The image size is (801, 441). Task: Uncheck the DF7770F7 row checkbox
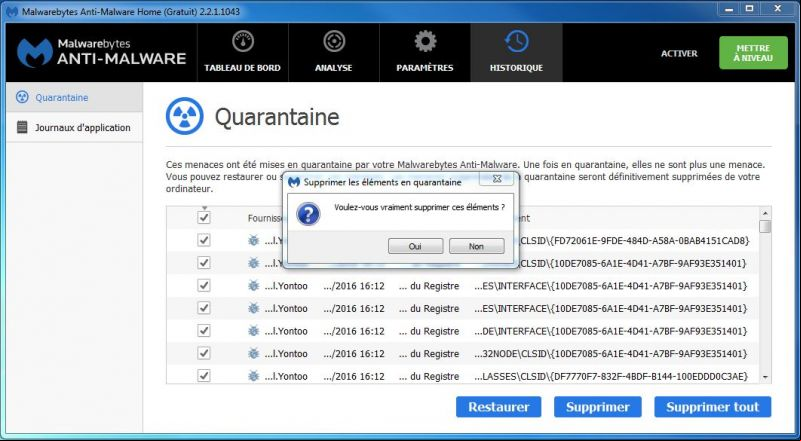[x=204, y=376]
